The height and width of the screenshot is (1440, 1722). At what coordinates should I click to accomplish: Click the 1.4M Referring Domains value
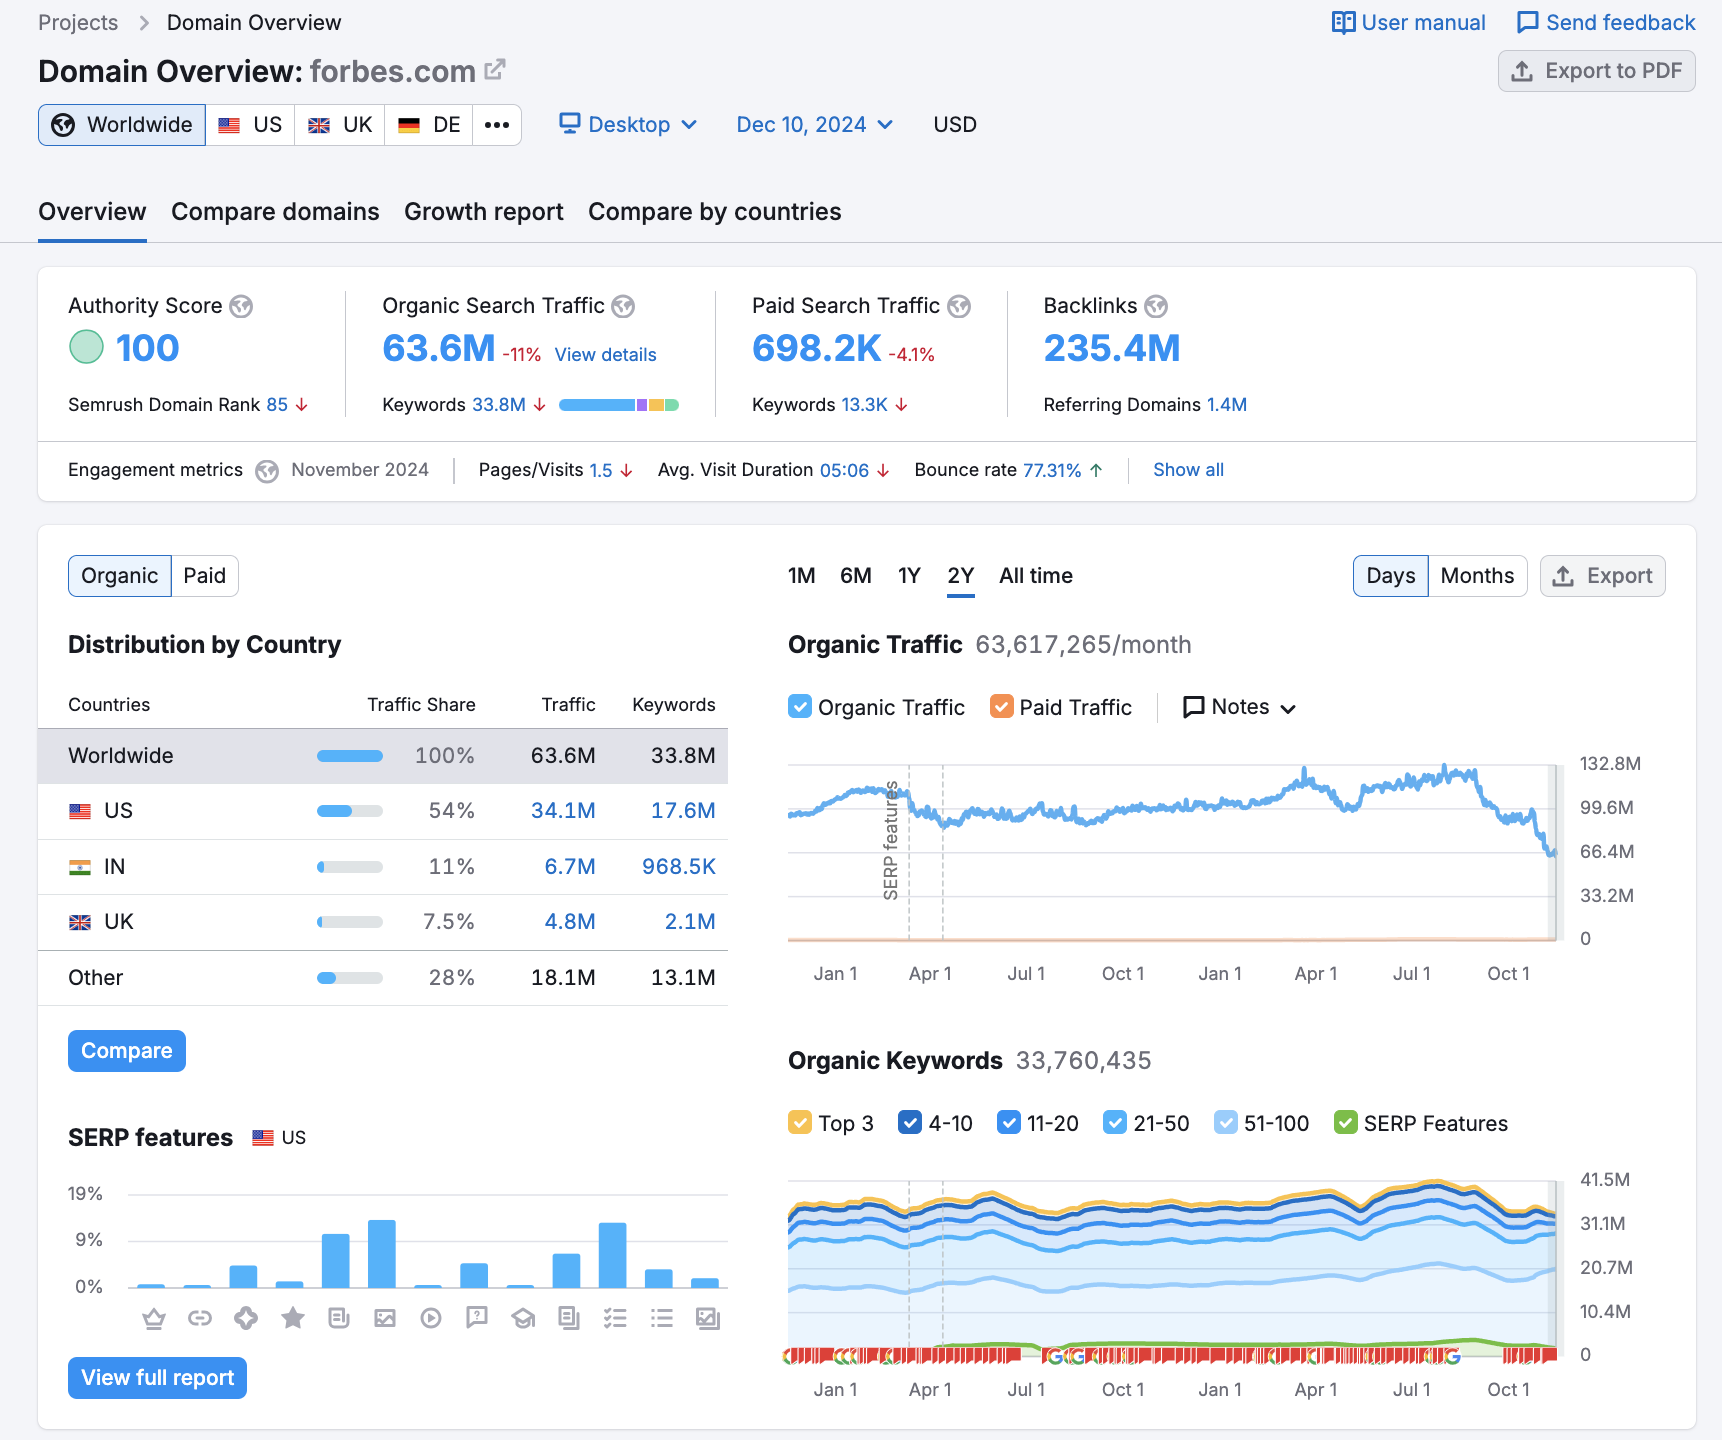1227,405
